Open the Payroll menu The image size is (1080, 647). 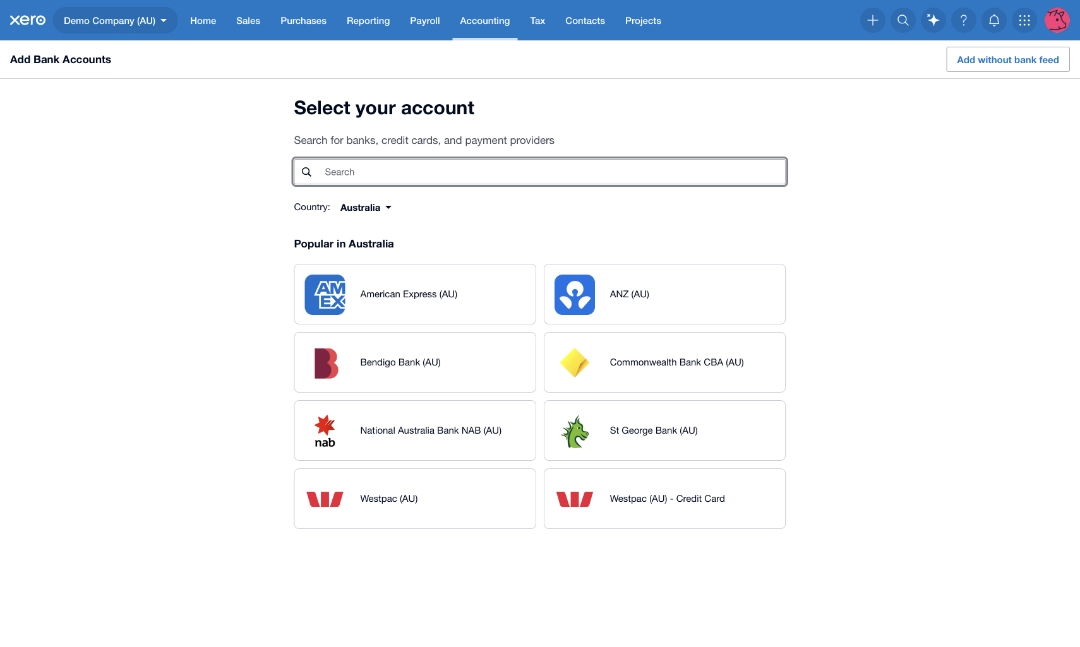tap(424, 21)
